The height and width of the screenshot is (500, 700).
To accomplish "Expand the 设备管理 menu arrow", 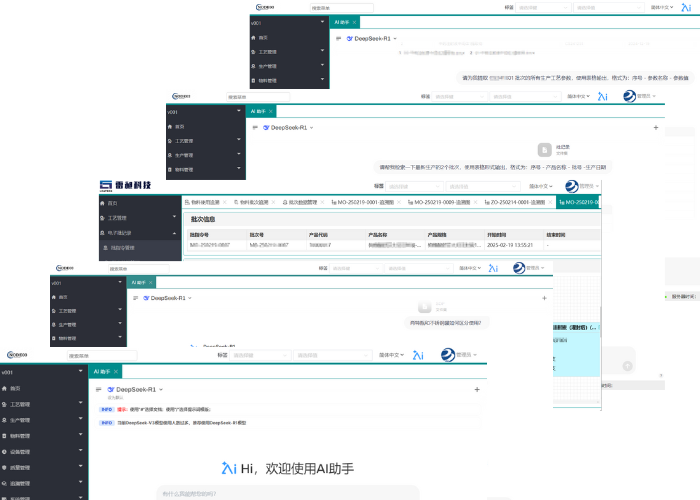I will click(82, 451).
